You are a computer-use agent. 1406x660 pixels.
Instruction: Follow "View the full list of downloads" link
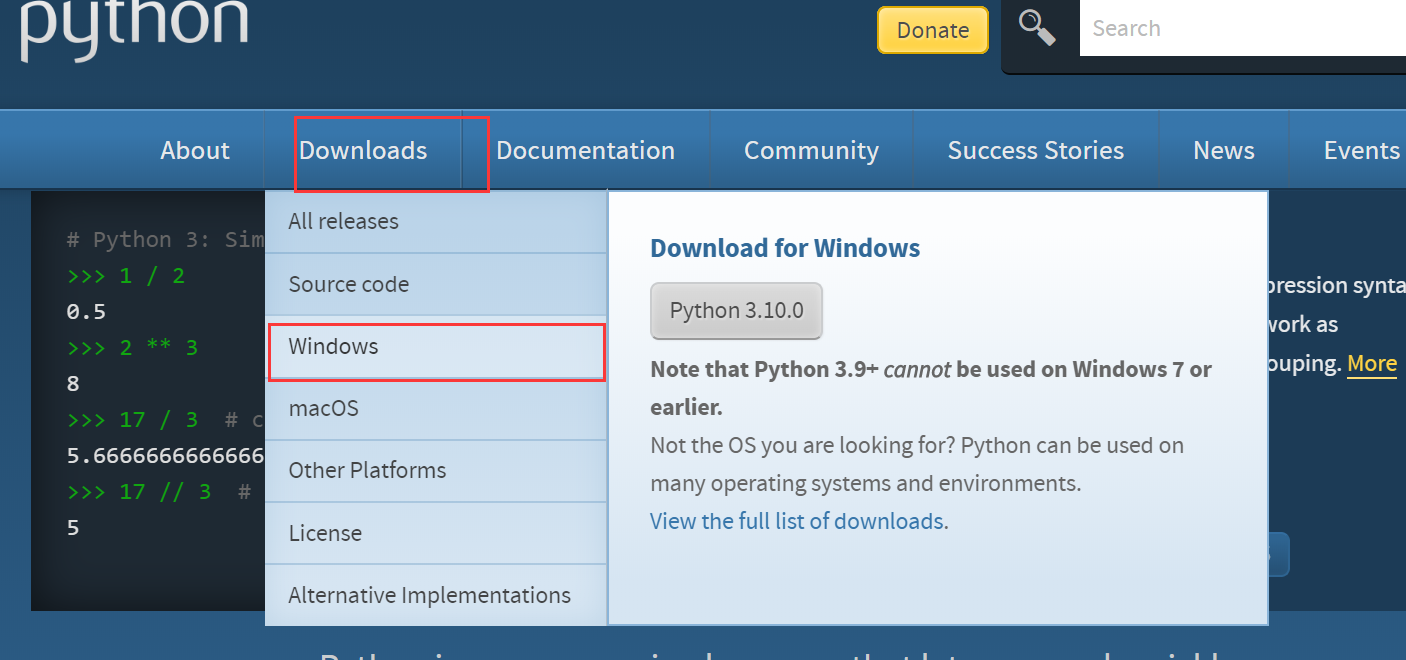click(798, 521)
